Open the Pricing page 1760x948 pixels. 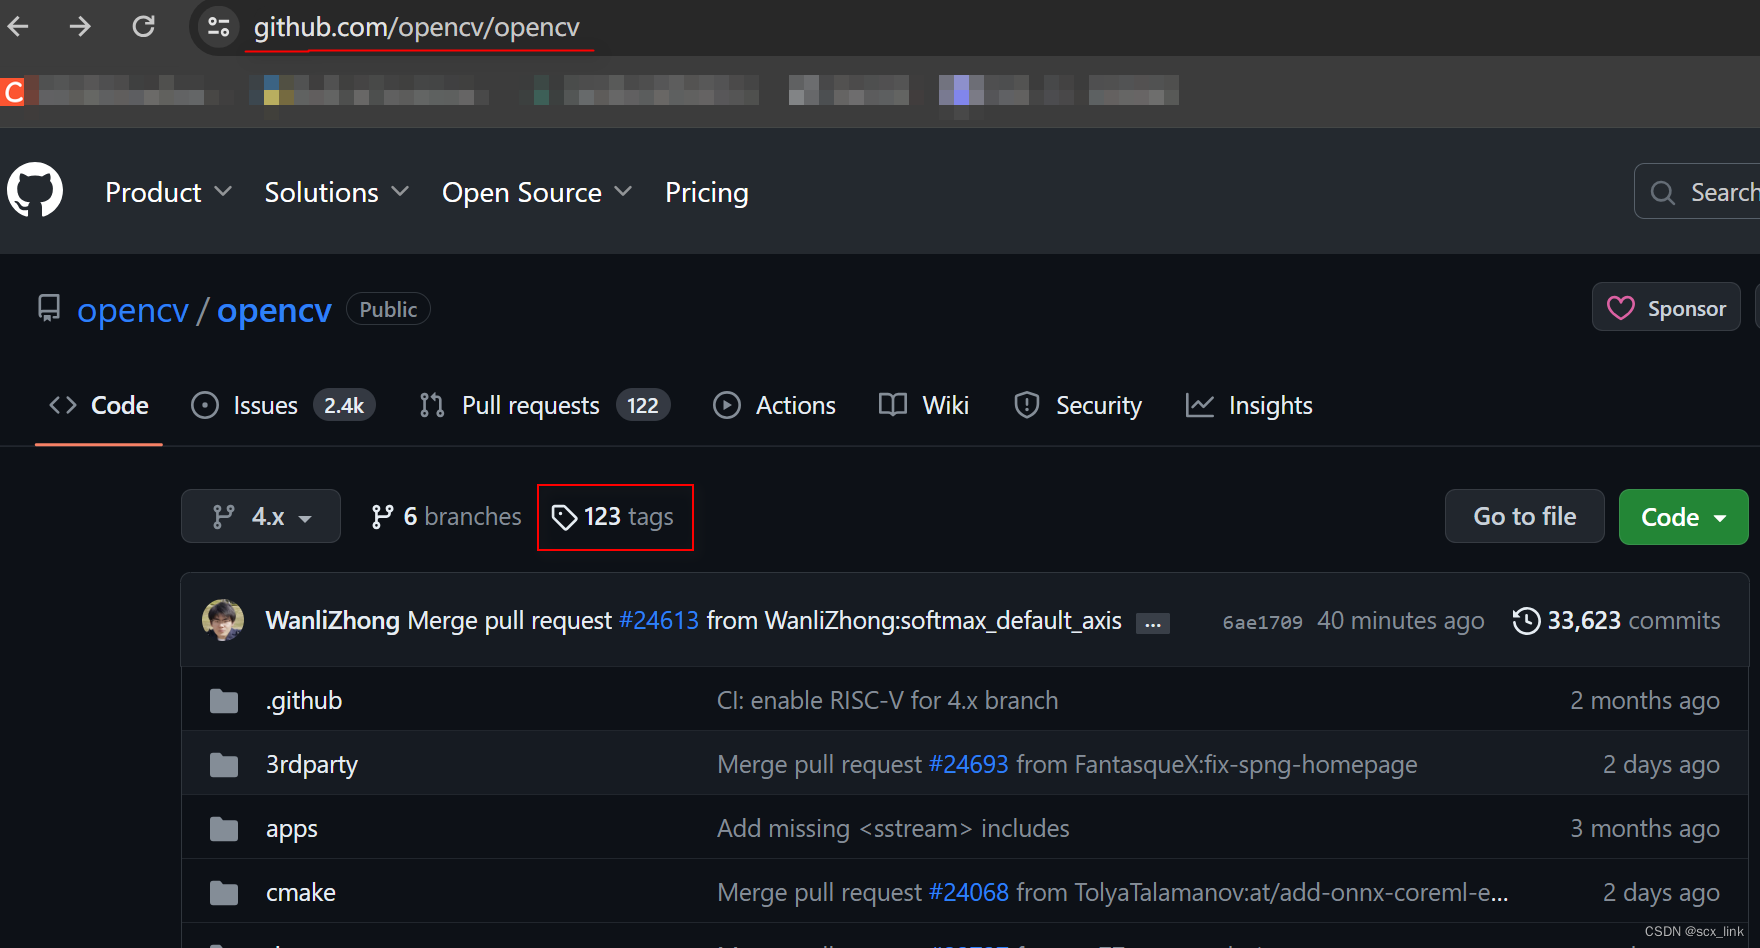click(x=706, y=192)
